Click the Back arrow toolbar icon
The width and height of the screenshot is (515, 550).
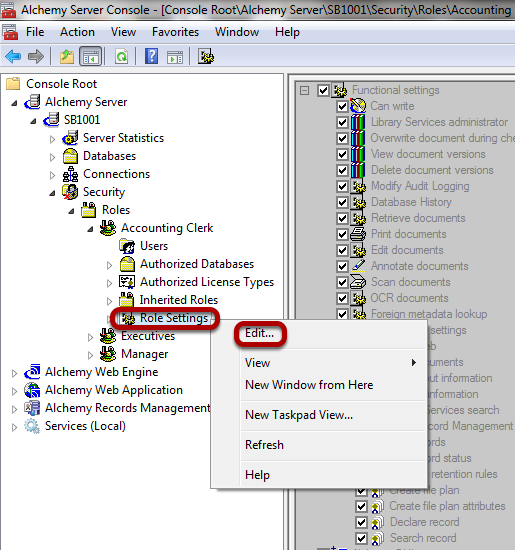[x=13, y=56]
